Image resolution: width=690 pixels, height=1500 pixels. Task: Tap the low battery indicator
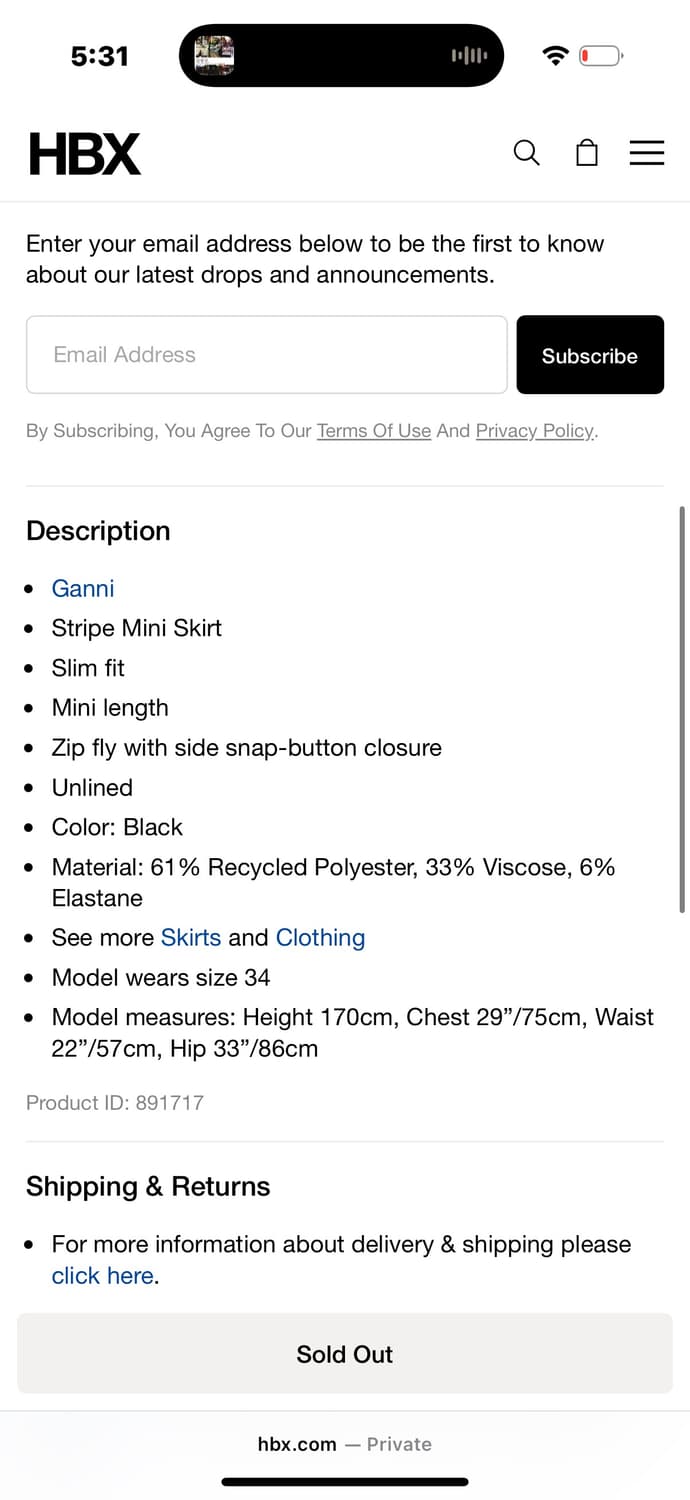pos(601,56)
